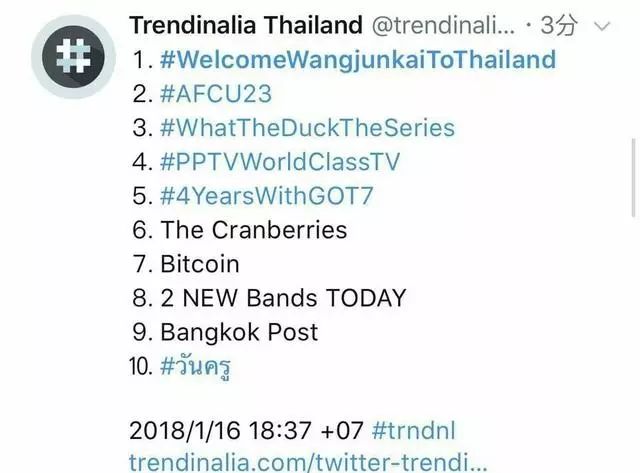
Task: Expand the tweet options chevron
Action: [602, 27]
